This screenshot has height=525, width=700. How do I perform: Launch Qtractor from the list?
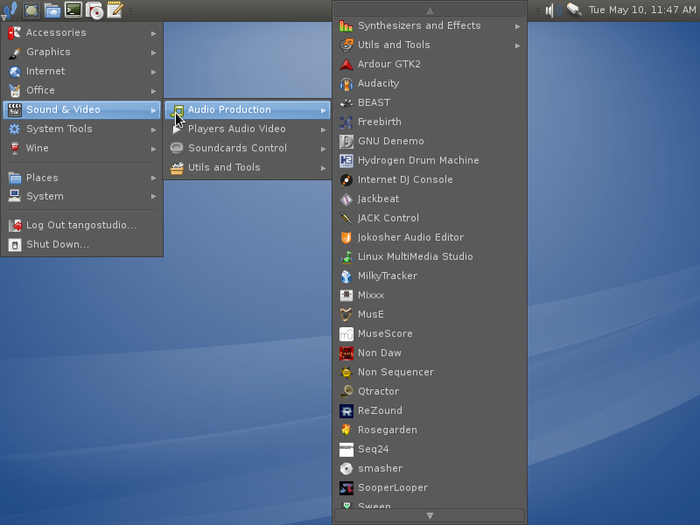(x=378, y=391)
